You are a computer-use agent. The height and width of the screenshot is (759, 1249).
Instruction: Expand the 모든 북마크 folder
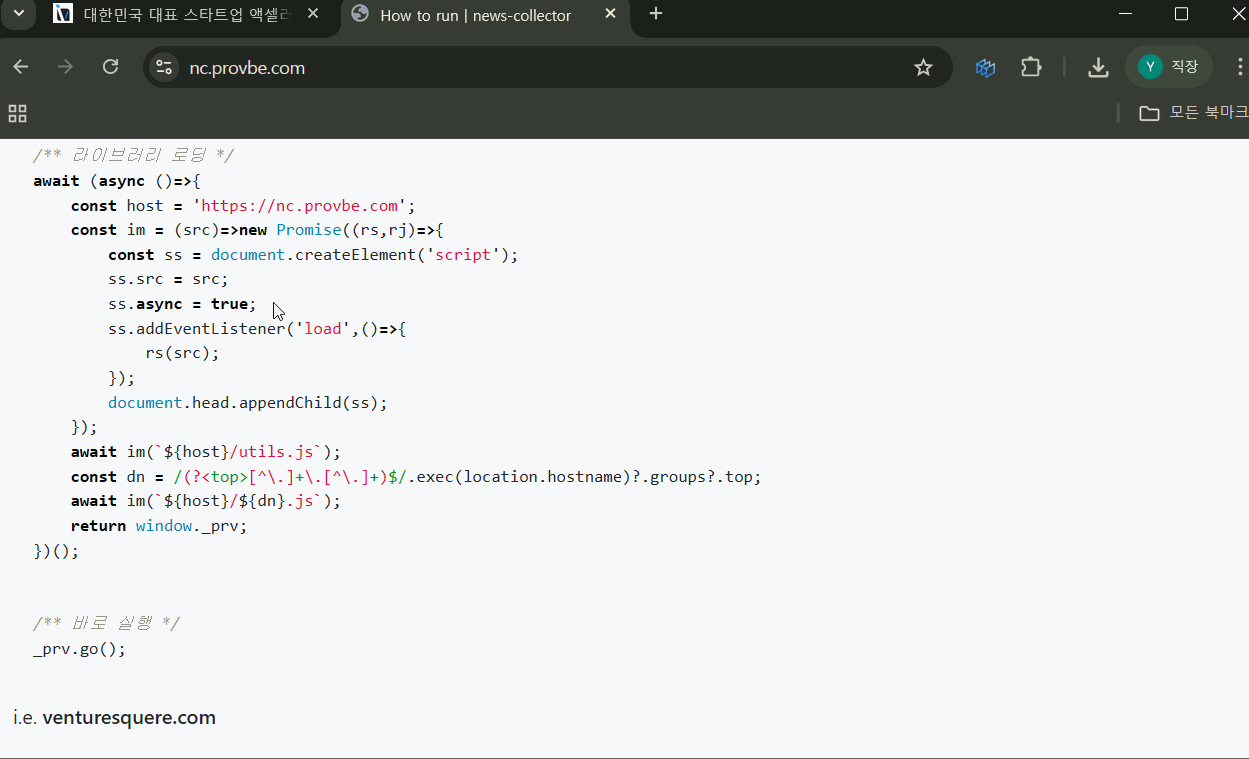pyautogui.click(x=1193, y=113)
